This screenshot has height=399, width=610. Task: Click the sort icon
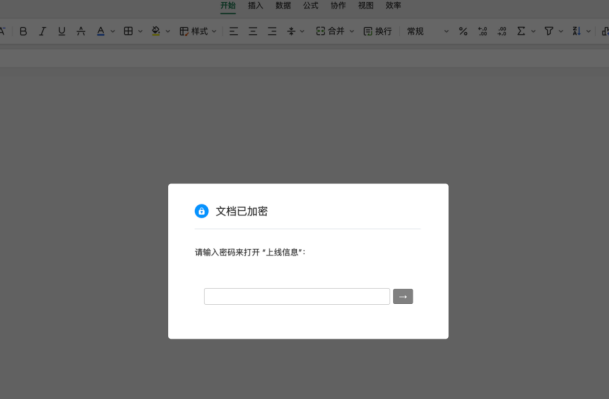tap(577, 32)
